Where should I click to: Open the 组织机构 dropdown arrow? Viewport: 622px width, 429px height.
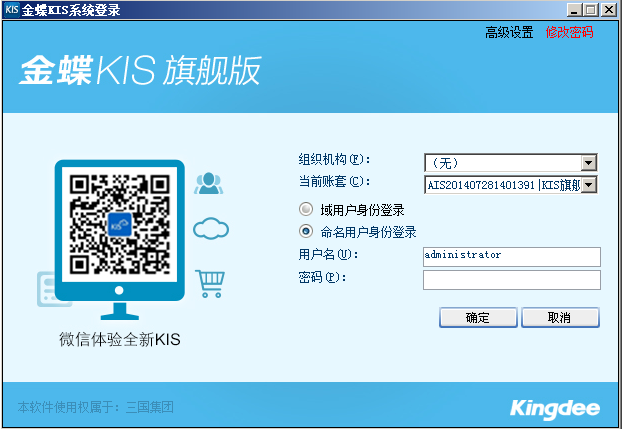pyautogui.click(x=589, y=163)
